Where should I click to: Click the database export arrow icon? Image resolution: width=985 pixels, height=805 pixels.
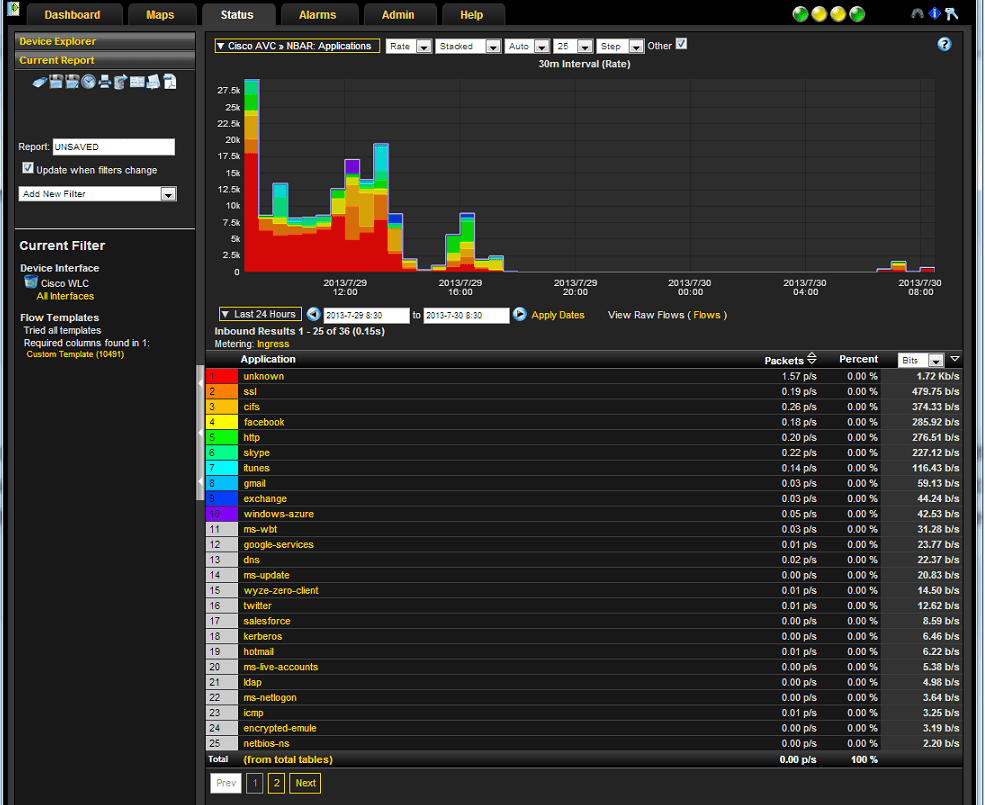point(121,82)
